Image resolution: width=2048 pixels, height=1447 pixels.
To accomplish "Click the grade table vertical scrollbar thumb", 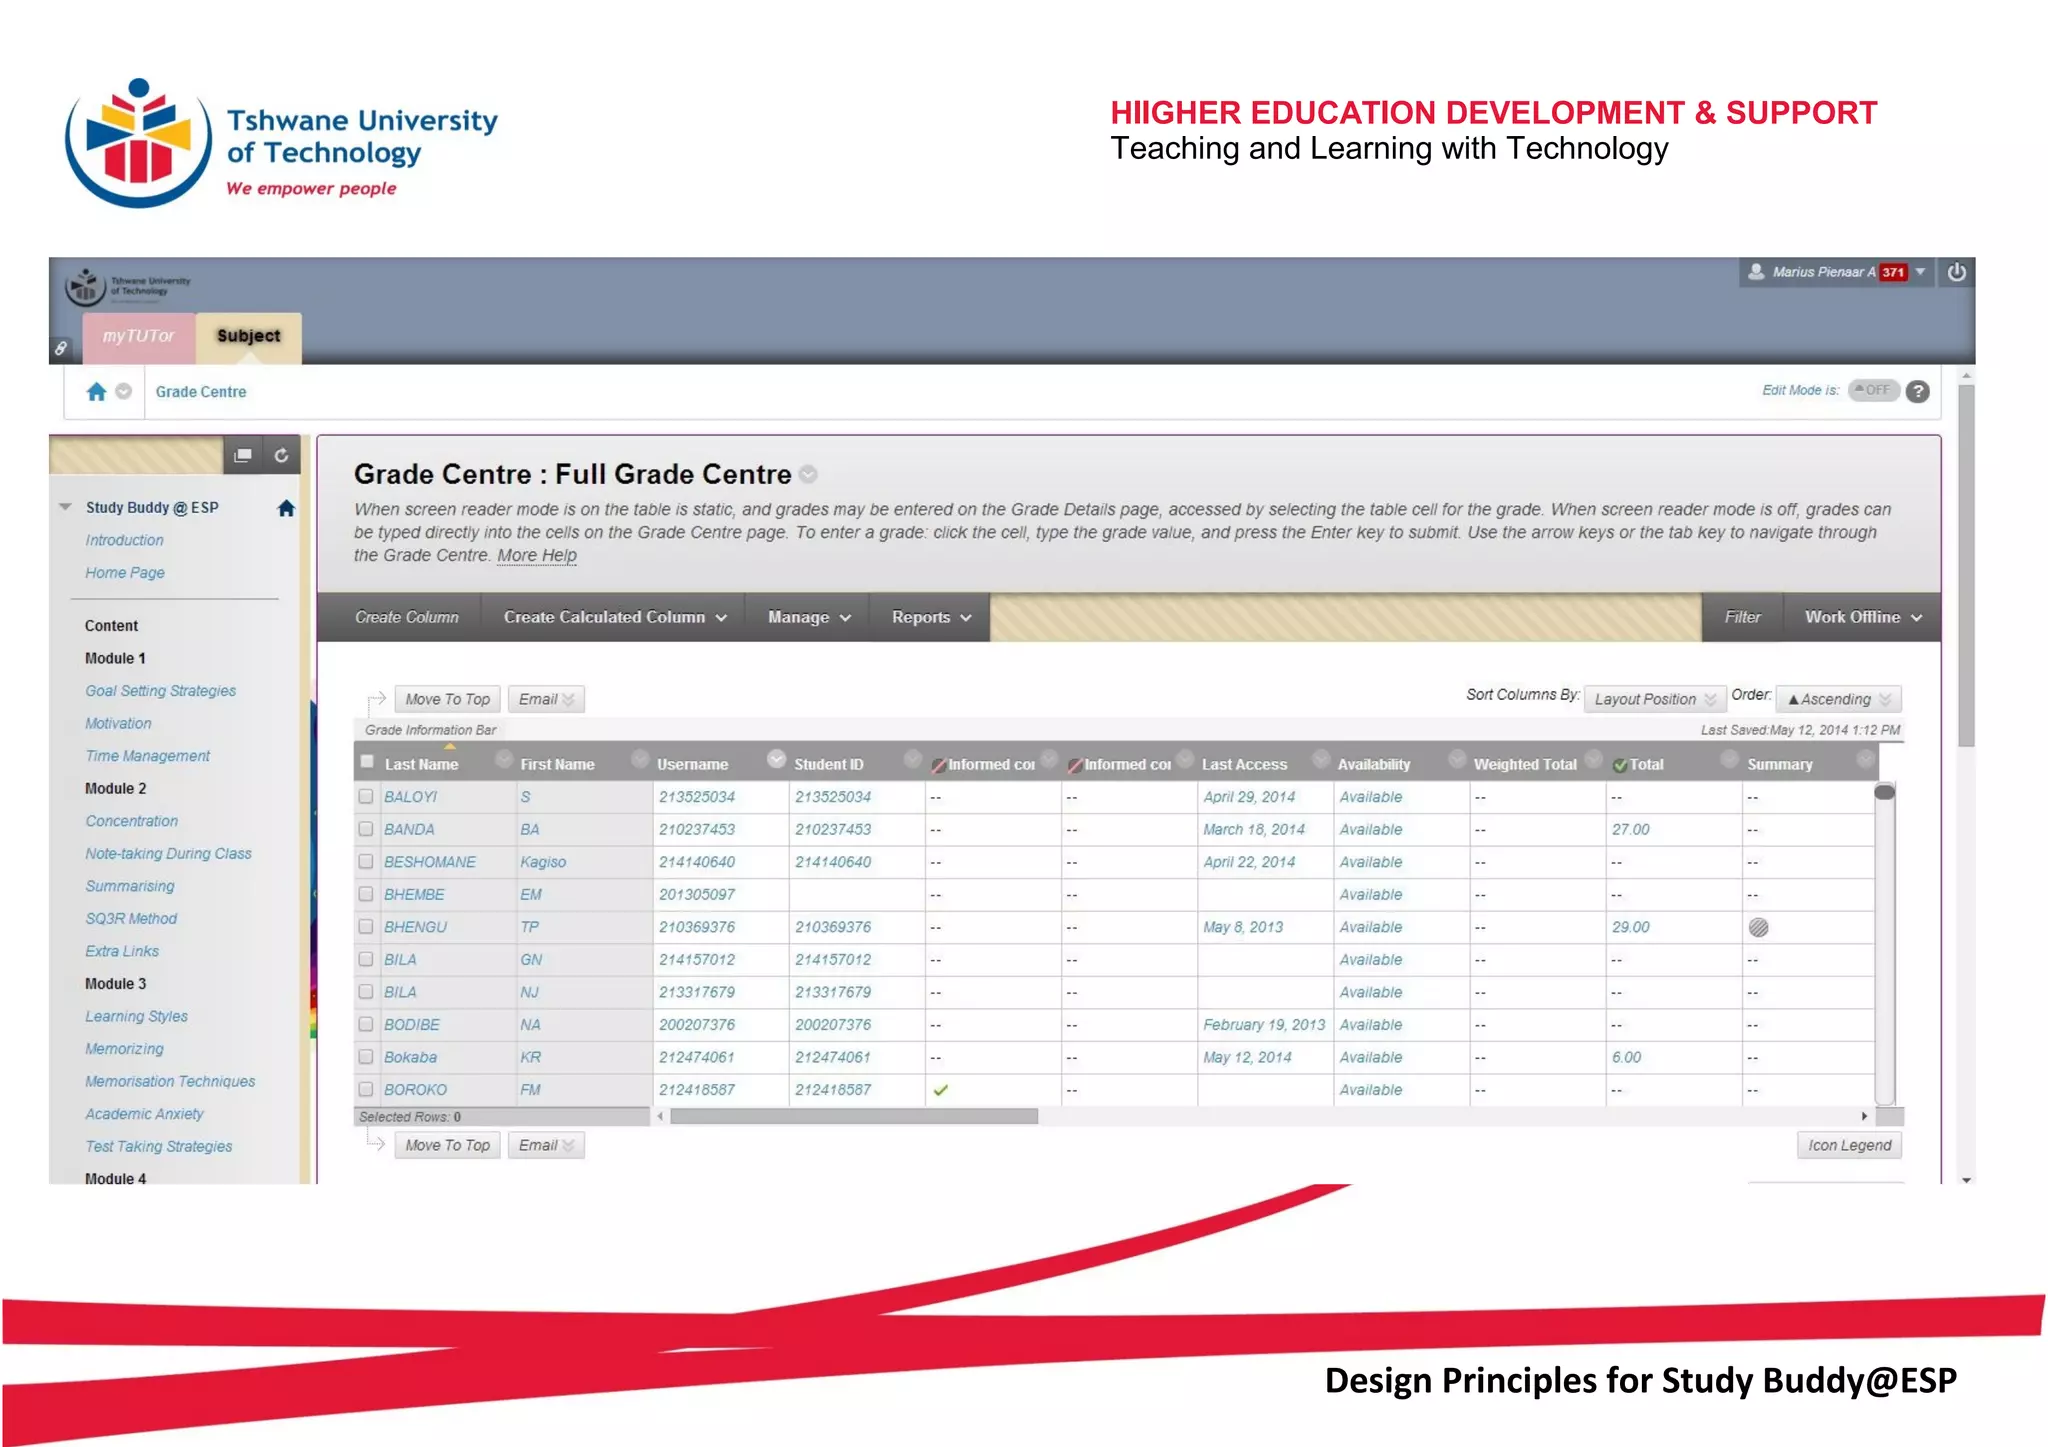I will point(1884,793).
